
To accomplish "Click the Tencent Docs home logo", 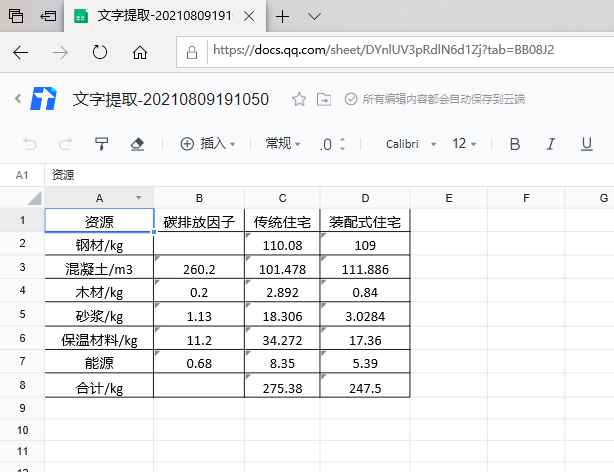I will click(45, 98).
